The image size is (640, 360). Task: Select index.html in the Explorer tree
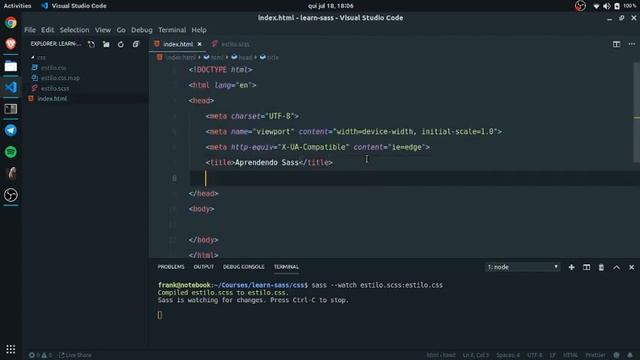click(x=52, y=98)
